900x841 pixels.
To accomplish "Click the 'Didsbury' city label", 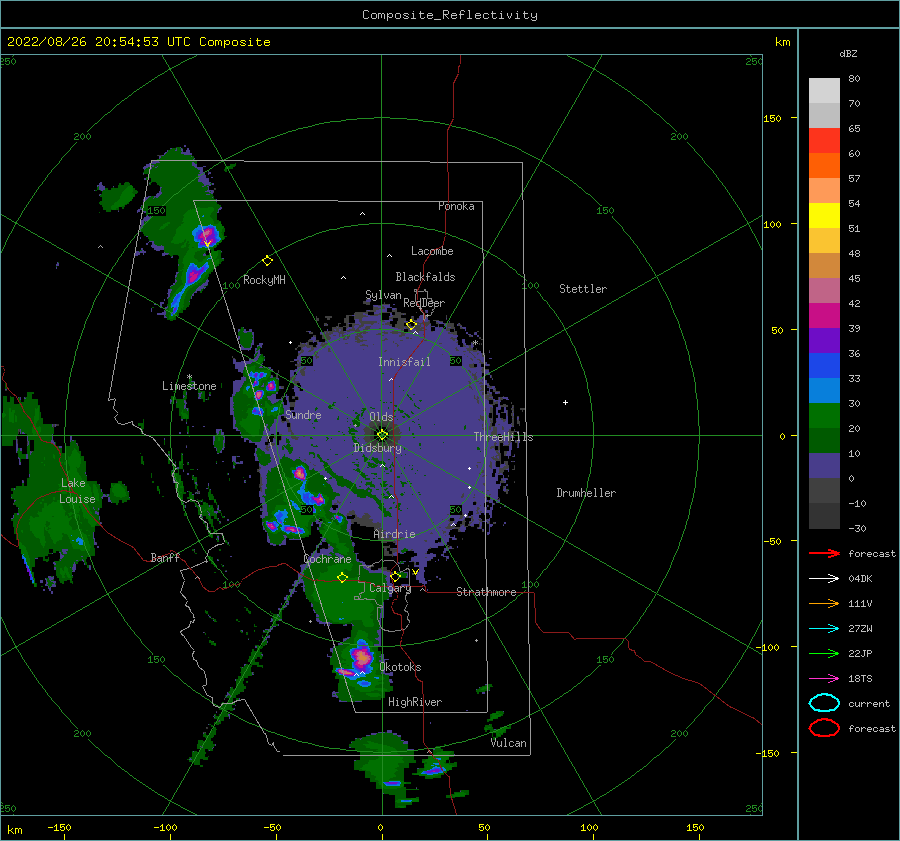I will [377, 448].
